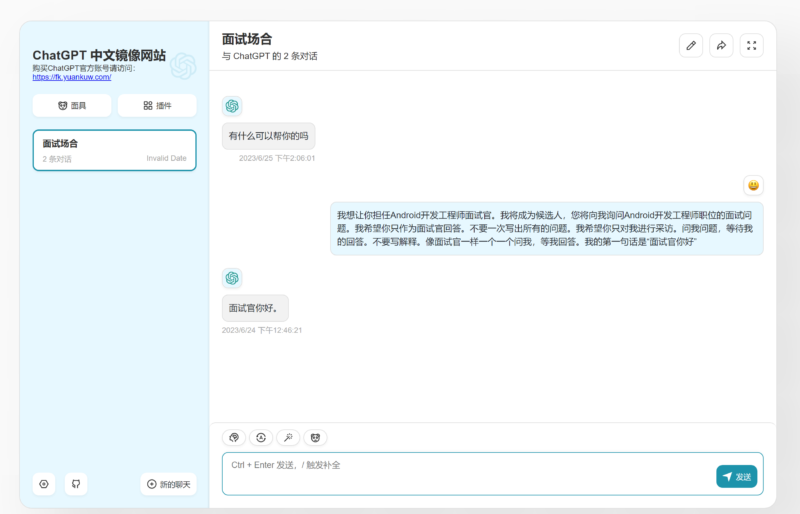
Task: Follow the fk.yuankuw.com link
Action: tap(71, 77)
